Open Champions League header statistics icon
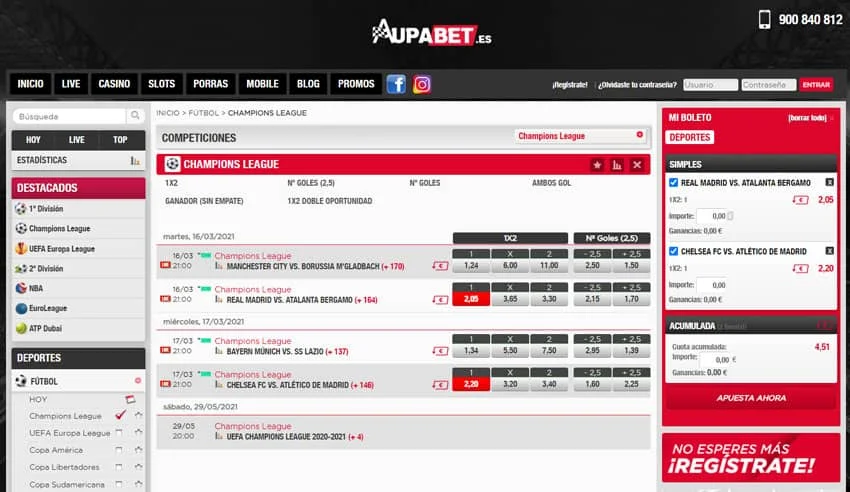Screen dimensions: 850x492 [x=617, y=165]
